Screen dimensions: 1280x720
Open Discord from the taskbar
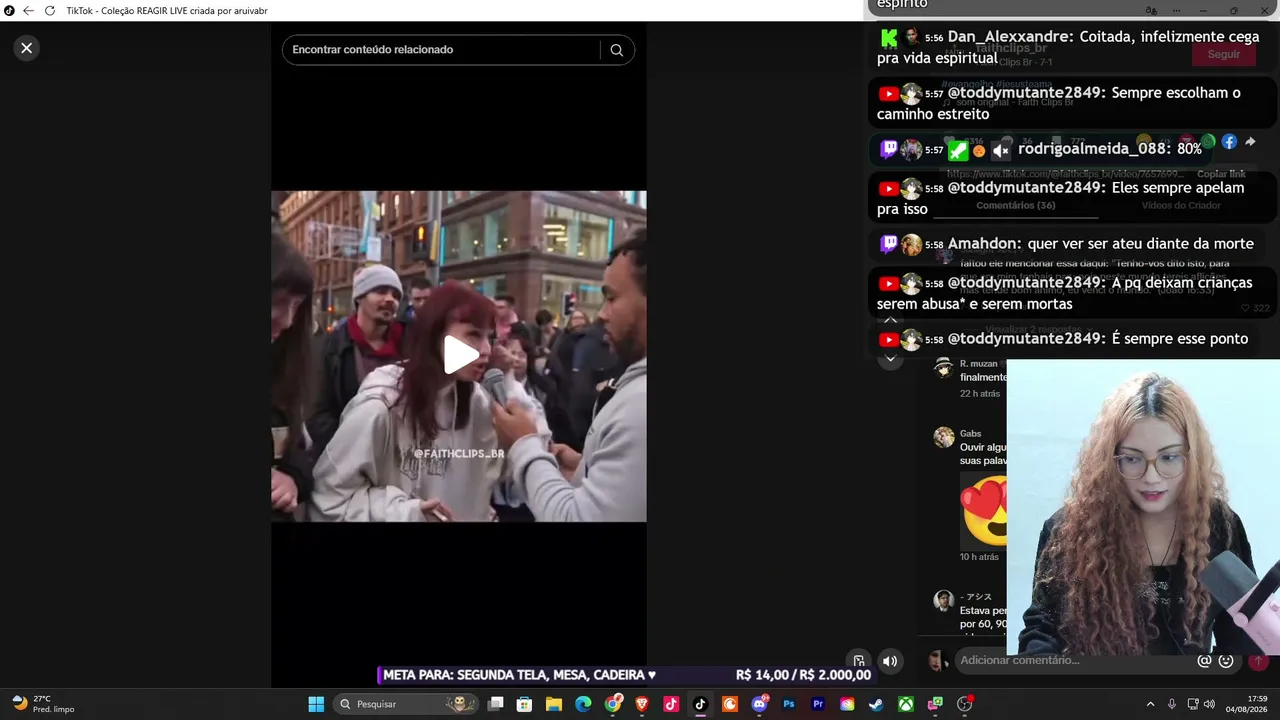pos(759,704)
